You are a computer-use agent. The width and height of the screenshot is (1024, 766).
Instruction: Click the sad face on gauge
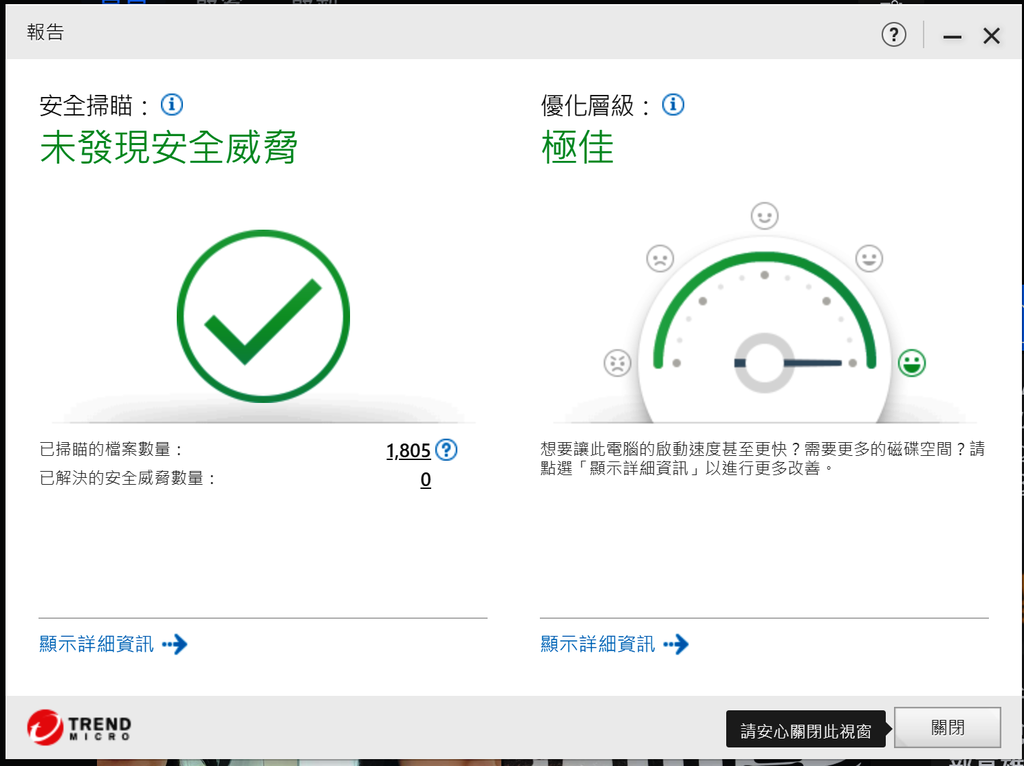tap(660, 258)
